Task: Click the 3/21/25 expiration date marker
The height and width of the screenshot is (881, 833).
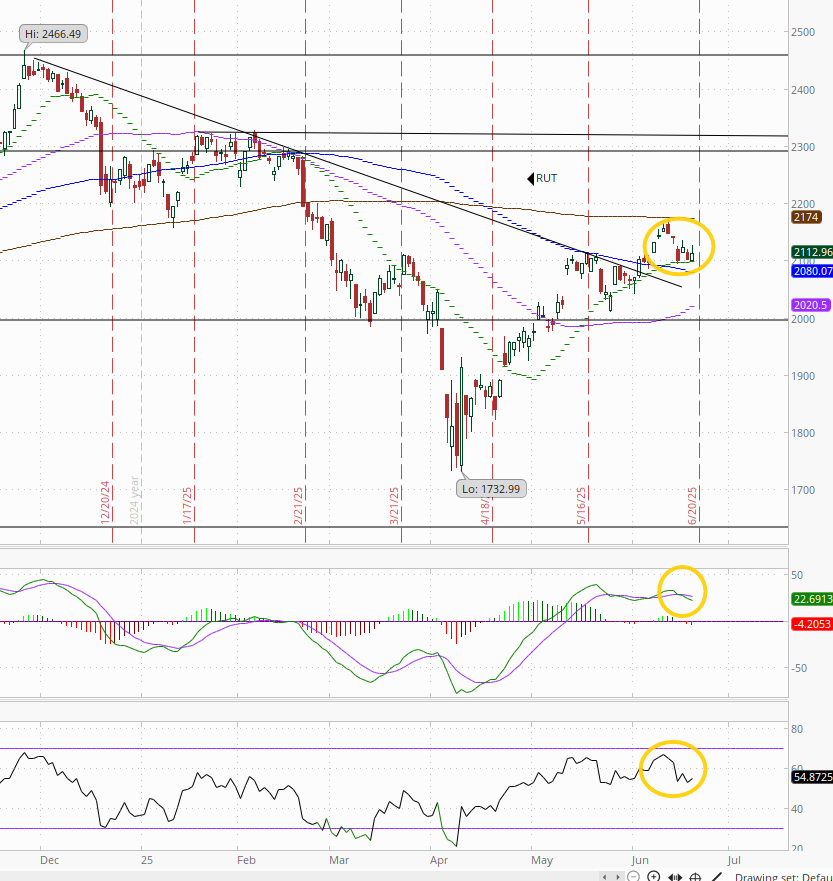Action: [x=394, y=506]
